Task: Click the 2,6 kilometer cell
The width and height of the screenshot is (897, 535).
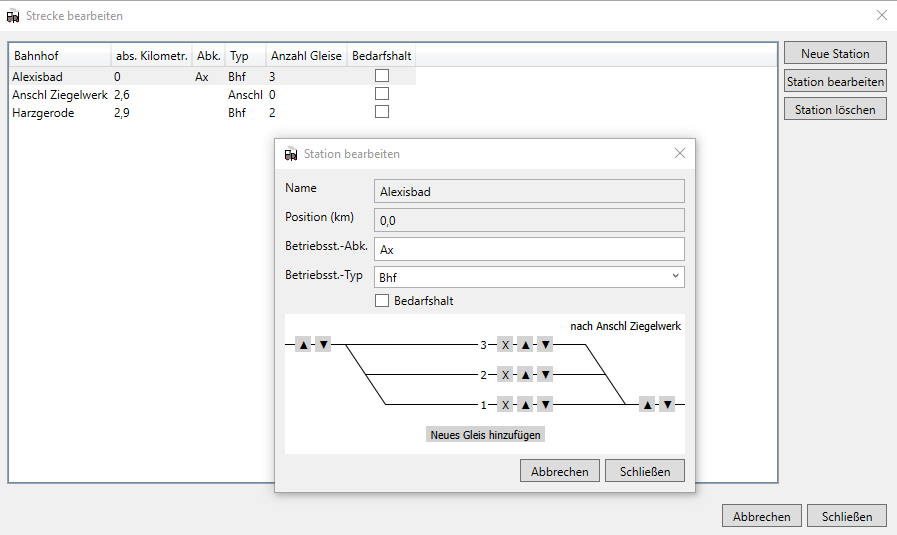Action: pos(121,94)
